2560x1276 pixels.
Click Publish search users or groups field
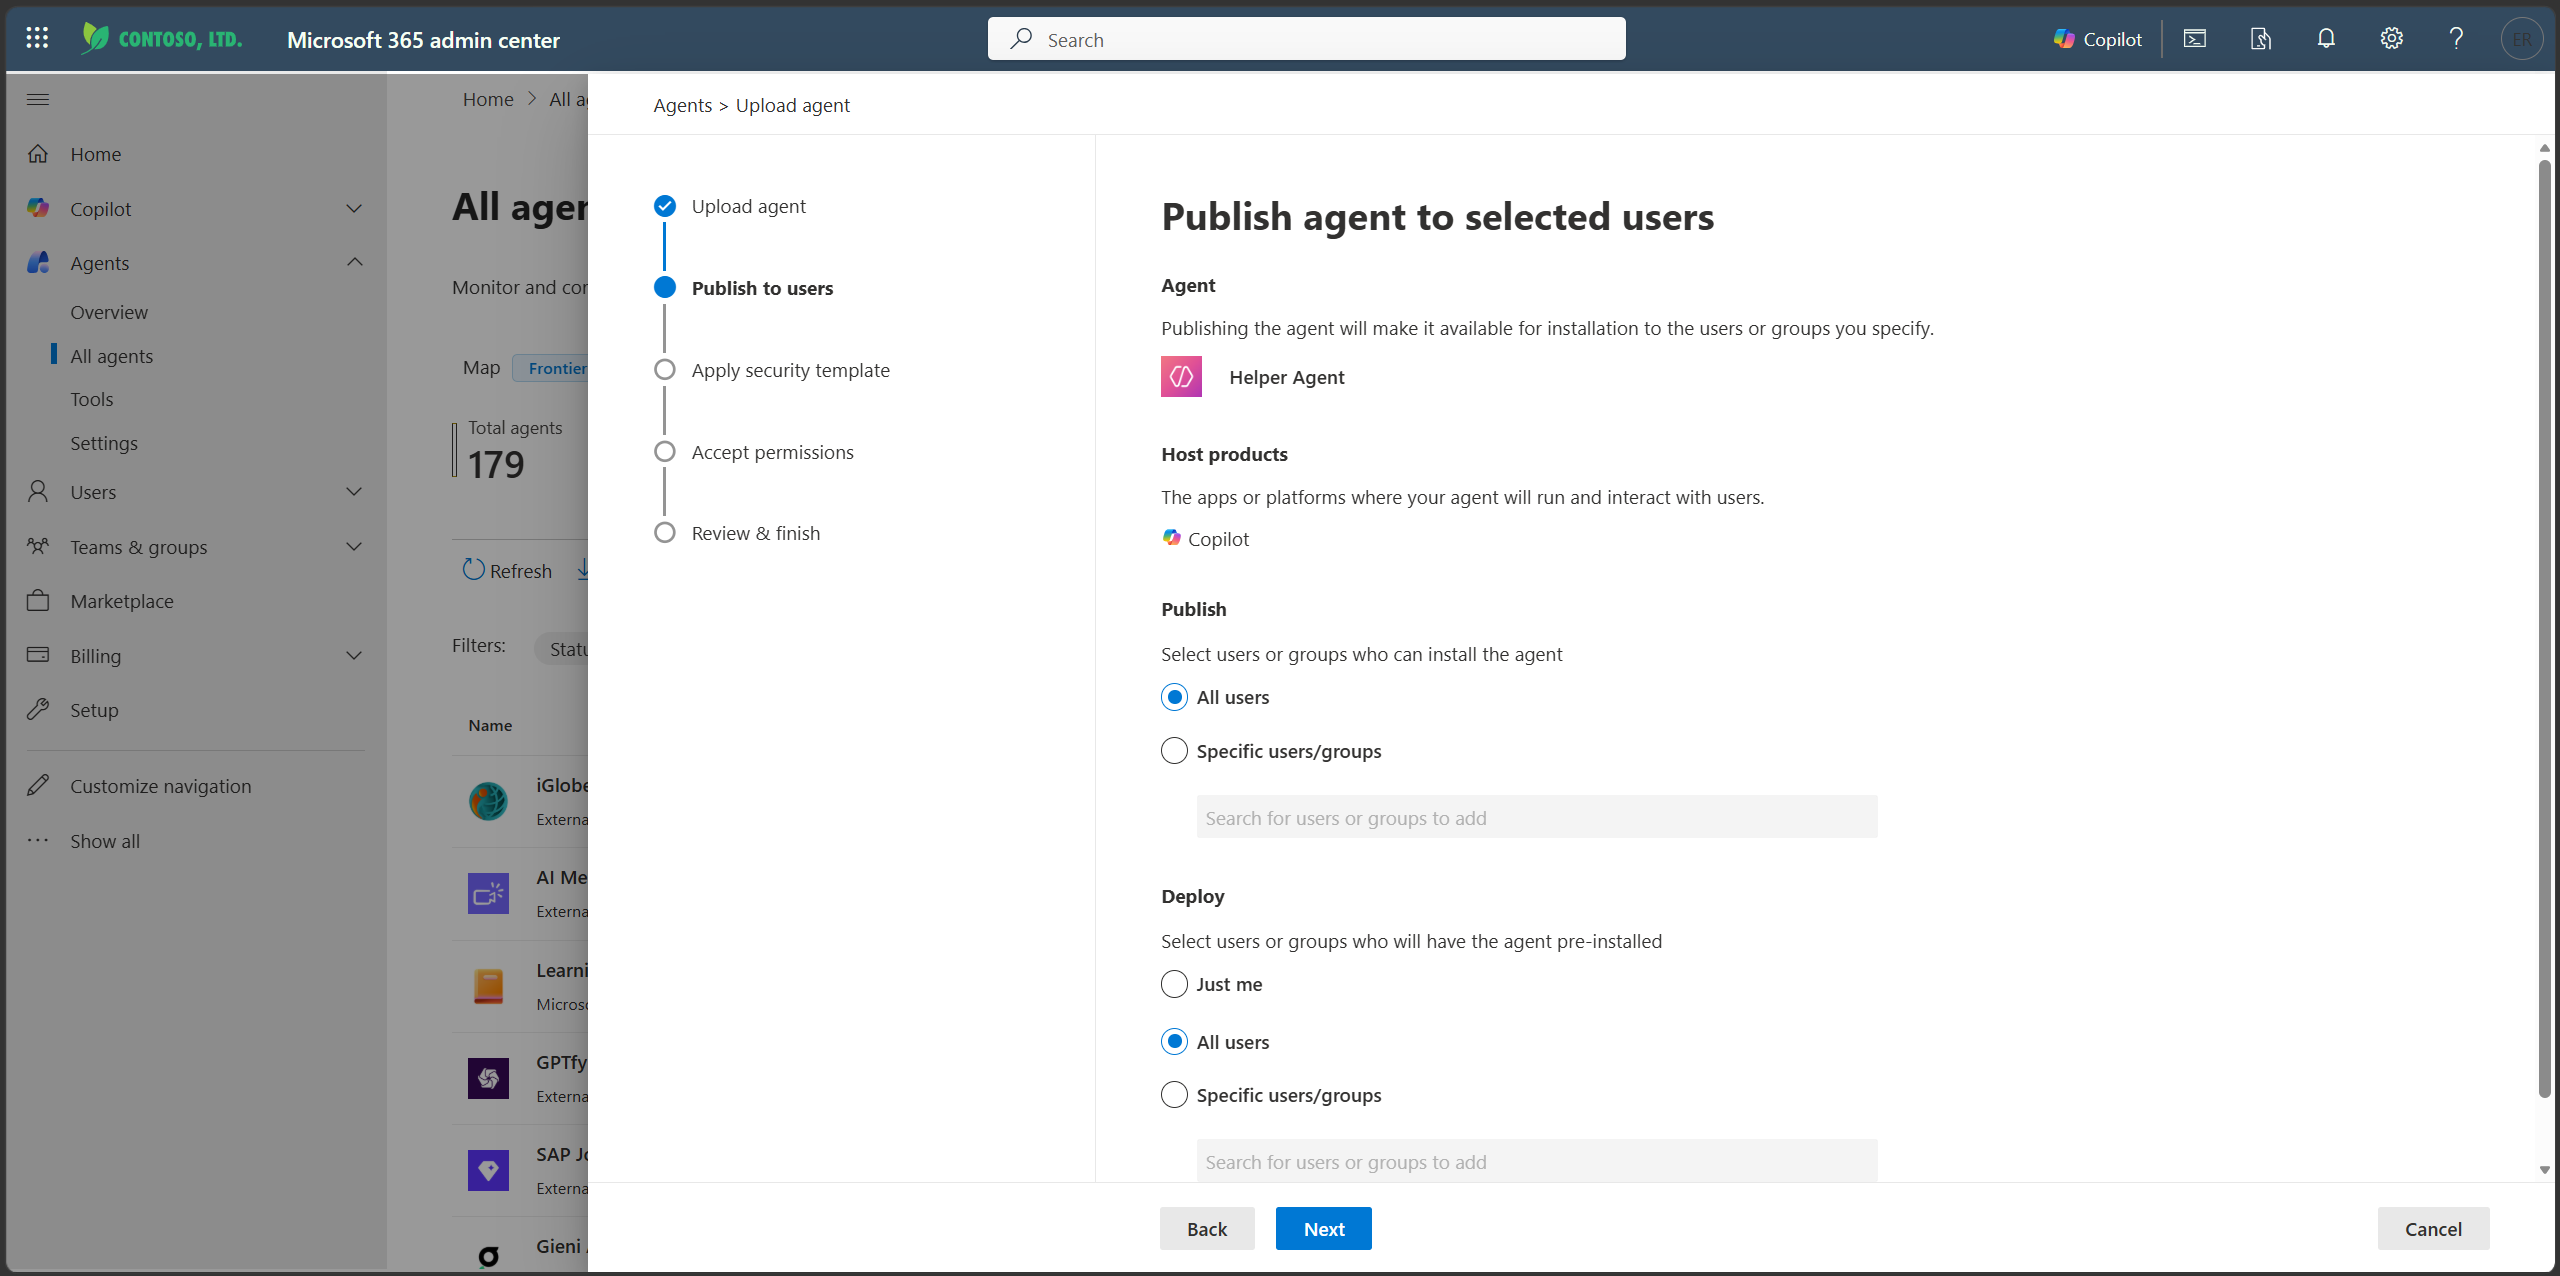pos(1537,817)
